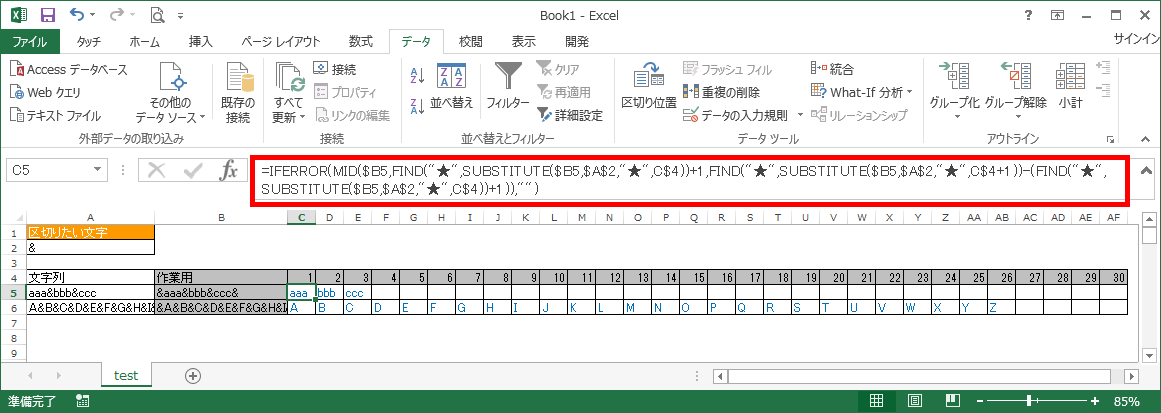Viewport: 1161px width, 413px height.
Task: Add a new sheet with plus icon
Action: click(193, 375)
